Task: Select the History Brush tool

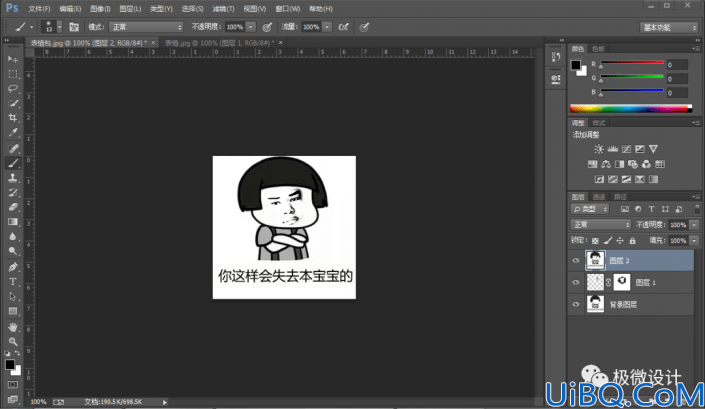Action: [13, 192]
